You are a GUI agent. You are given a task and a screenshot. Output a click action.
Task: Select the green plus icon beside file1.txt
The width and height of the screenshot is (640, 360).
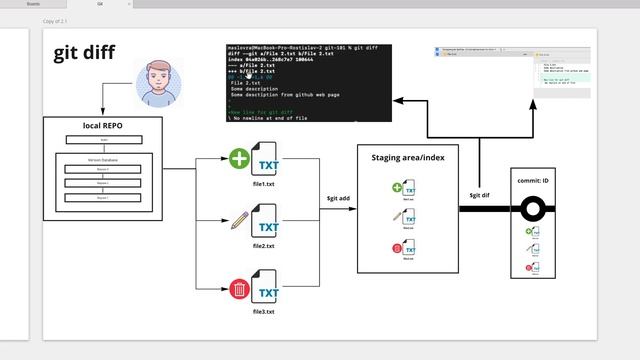pos(239,158)
